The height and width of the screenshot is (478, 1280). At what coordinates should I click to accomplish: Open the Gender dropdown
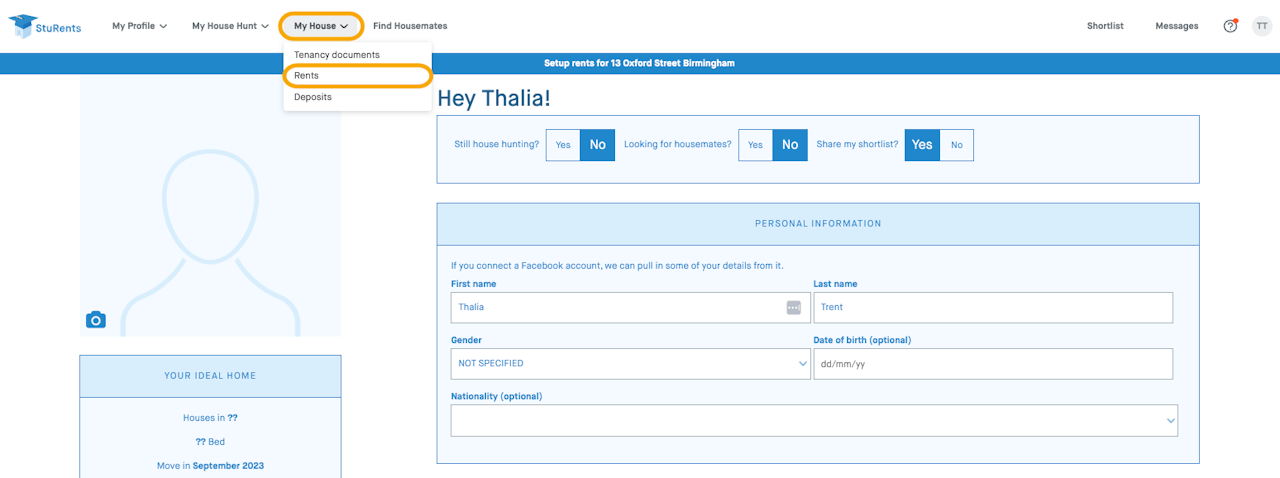[x=631, y=364]
